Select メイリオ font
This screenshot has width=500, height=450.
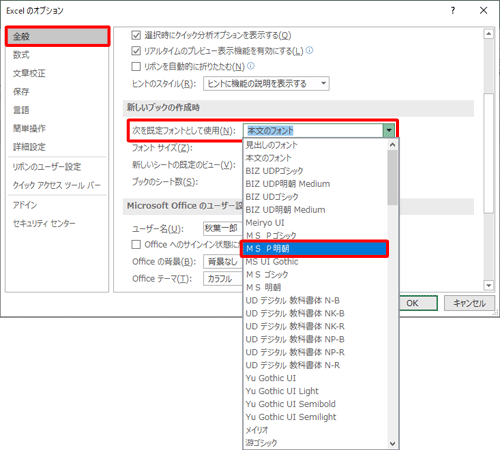pos(315,430)
